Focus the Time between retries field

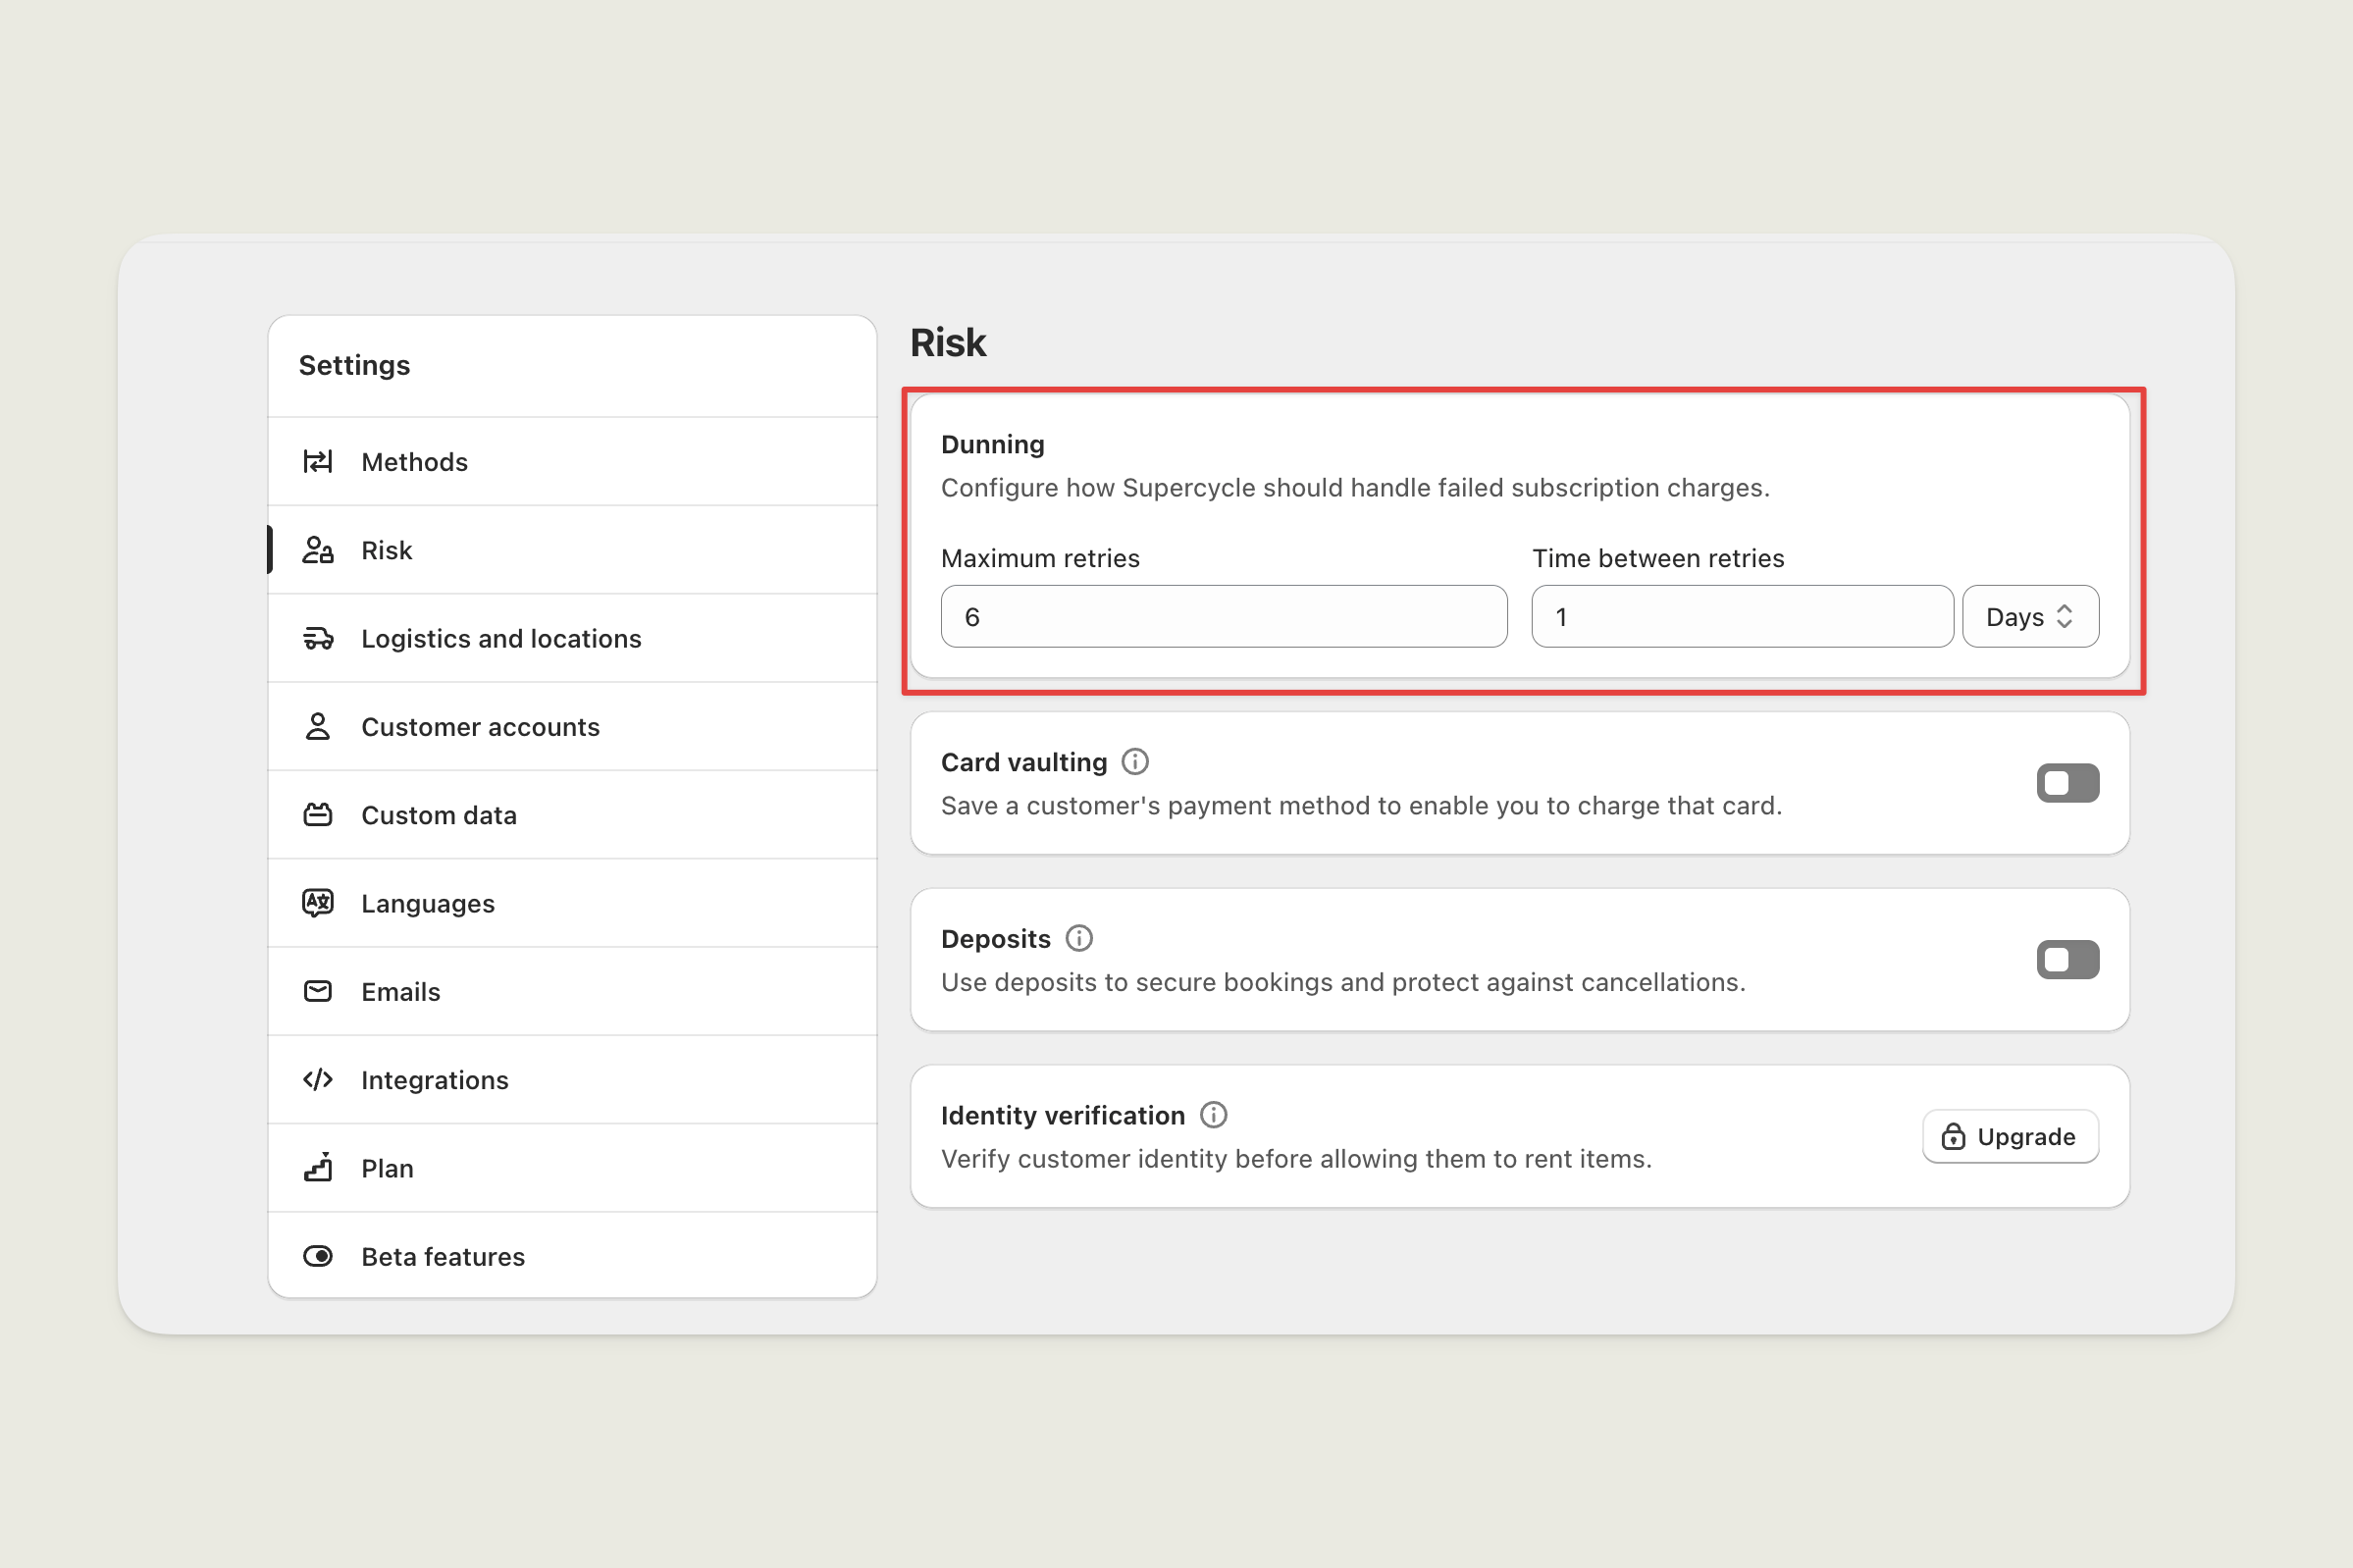[x=1741, y=617]
